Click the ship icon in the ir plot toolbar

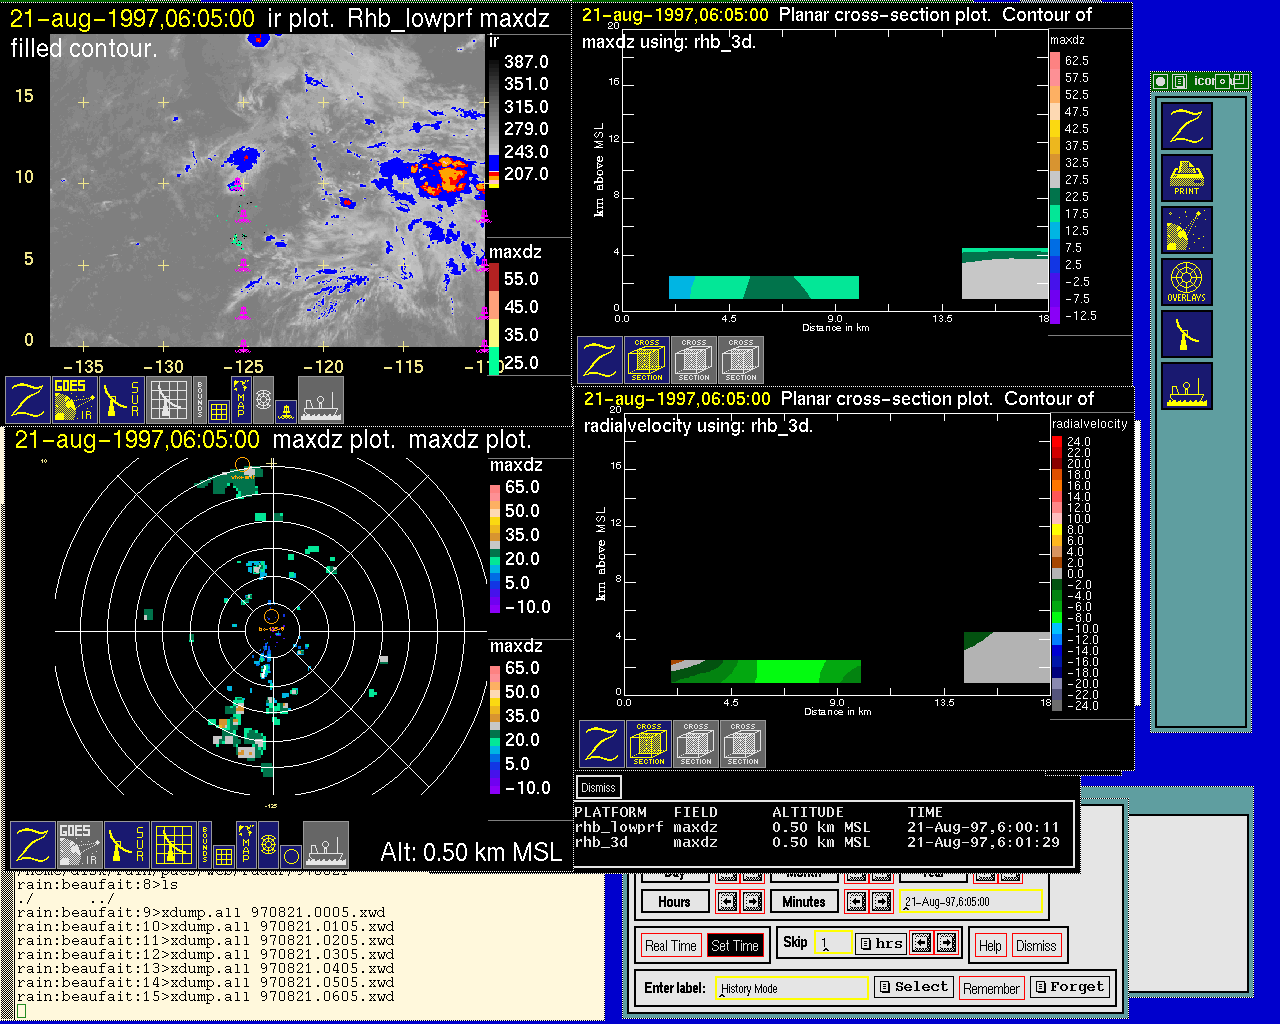(x=320, y=400)
